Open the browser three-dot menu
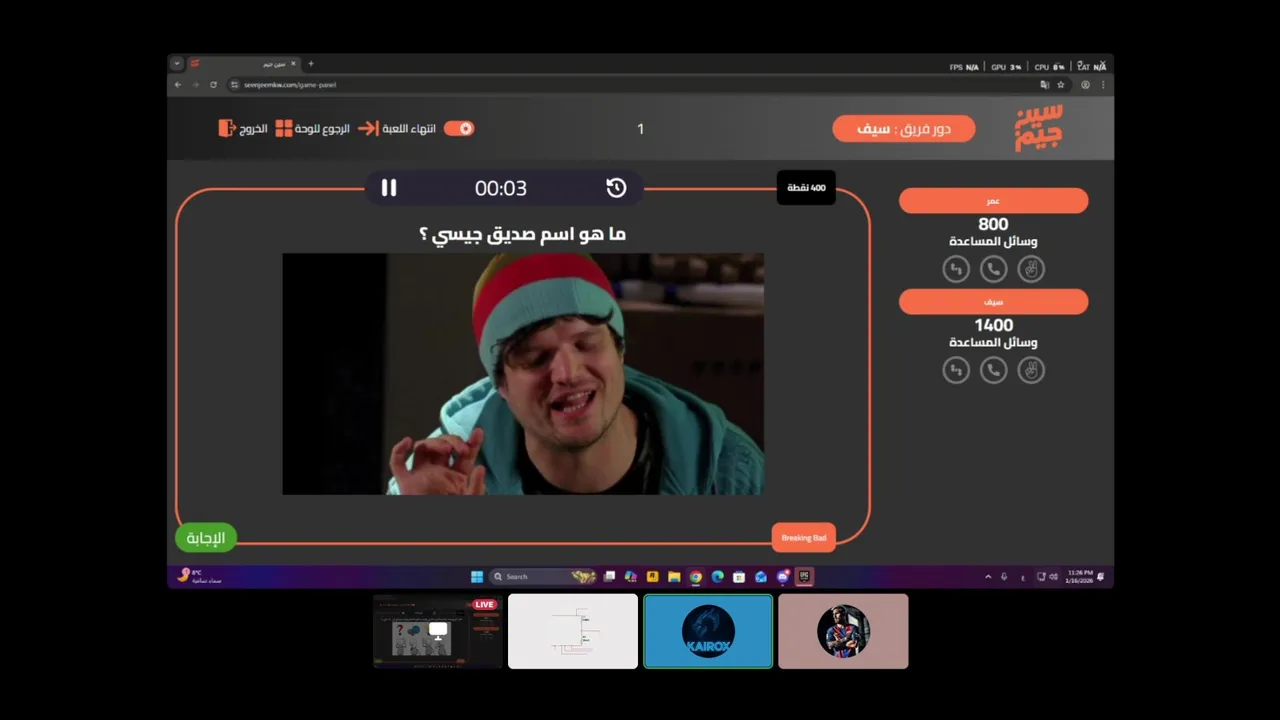 pyautogui.click(x=1103, y=85)
